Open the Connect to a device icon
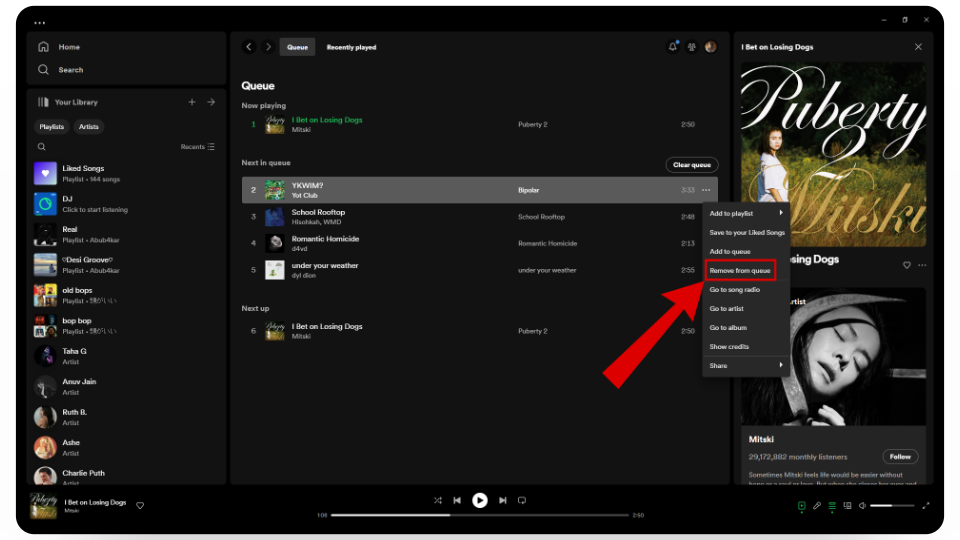The image size is (960, 540). click(847, 506)
